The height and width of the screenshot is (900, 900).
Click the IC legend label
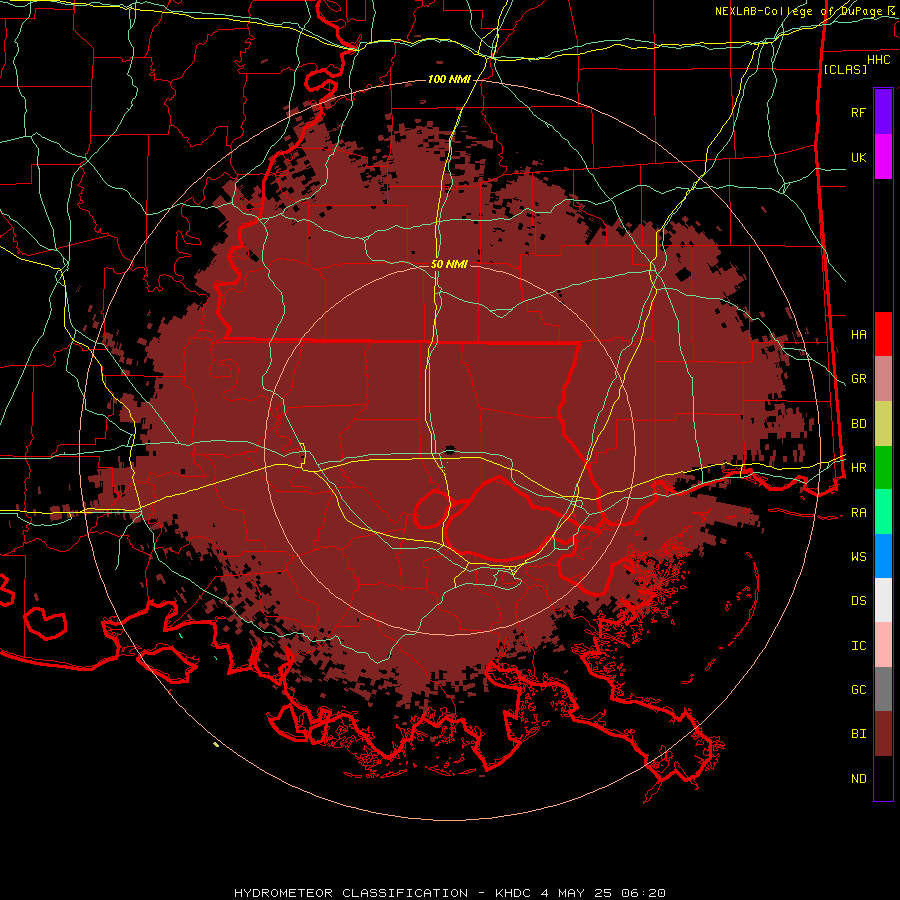click(859, 646)
